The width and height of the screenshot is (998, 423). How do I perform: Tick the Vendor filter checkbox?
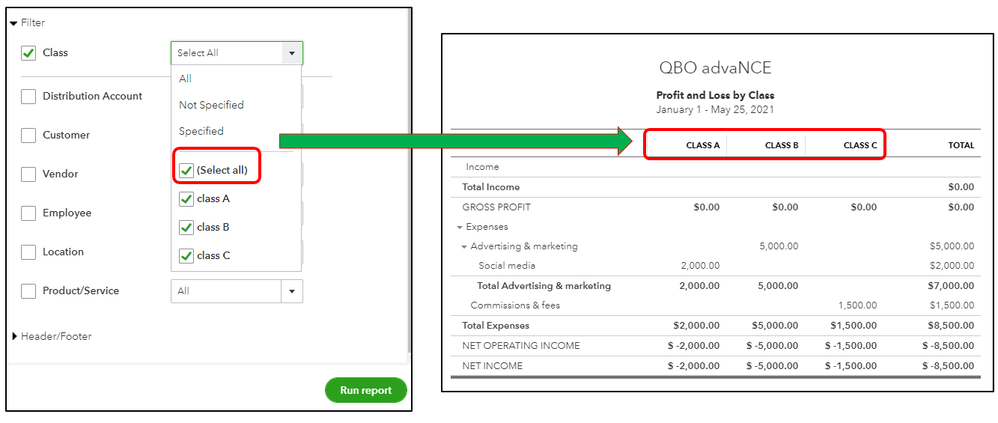pos(28,174)
